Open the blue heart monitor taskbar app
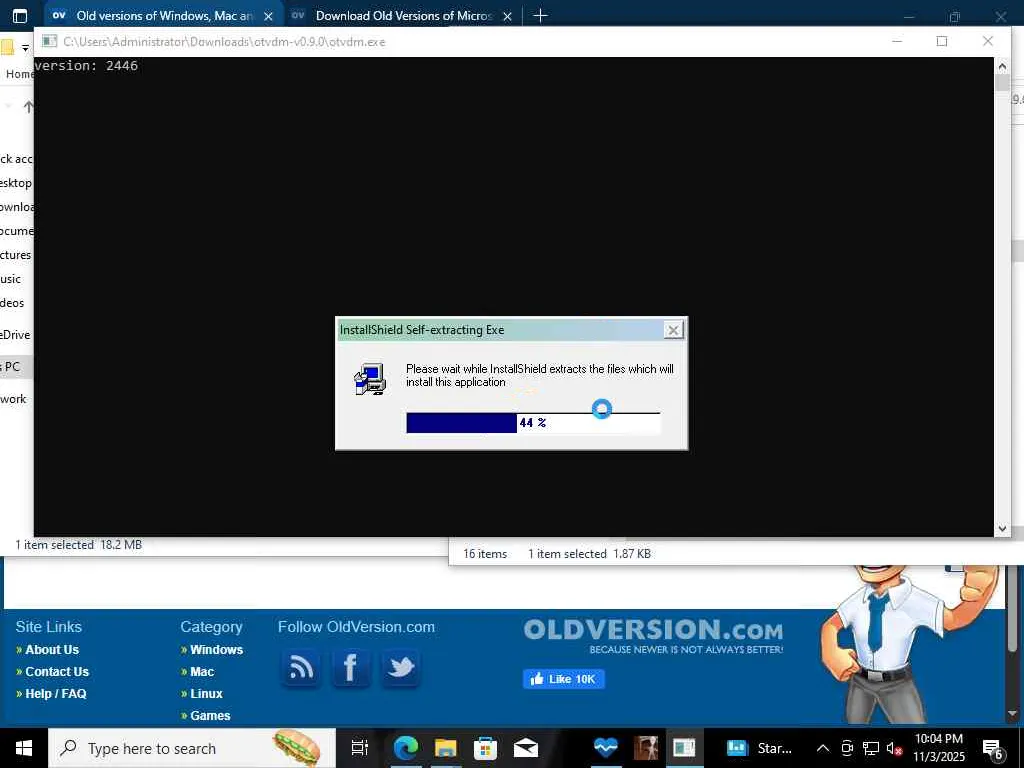This screenshot has height=768, width=1024. (605, 748)
